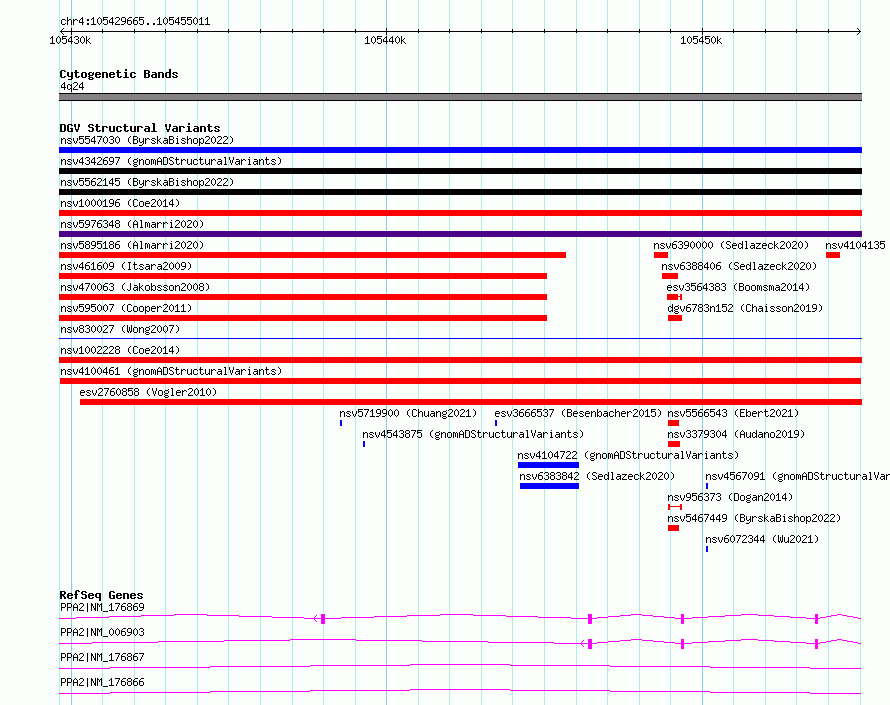Select the red esv2760858 variant bar
This screenshot has height=705, width=890.
click(471, 402)
